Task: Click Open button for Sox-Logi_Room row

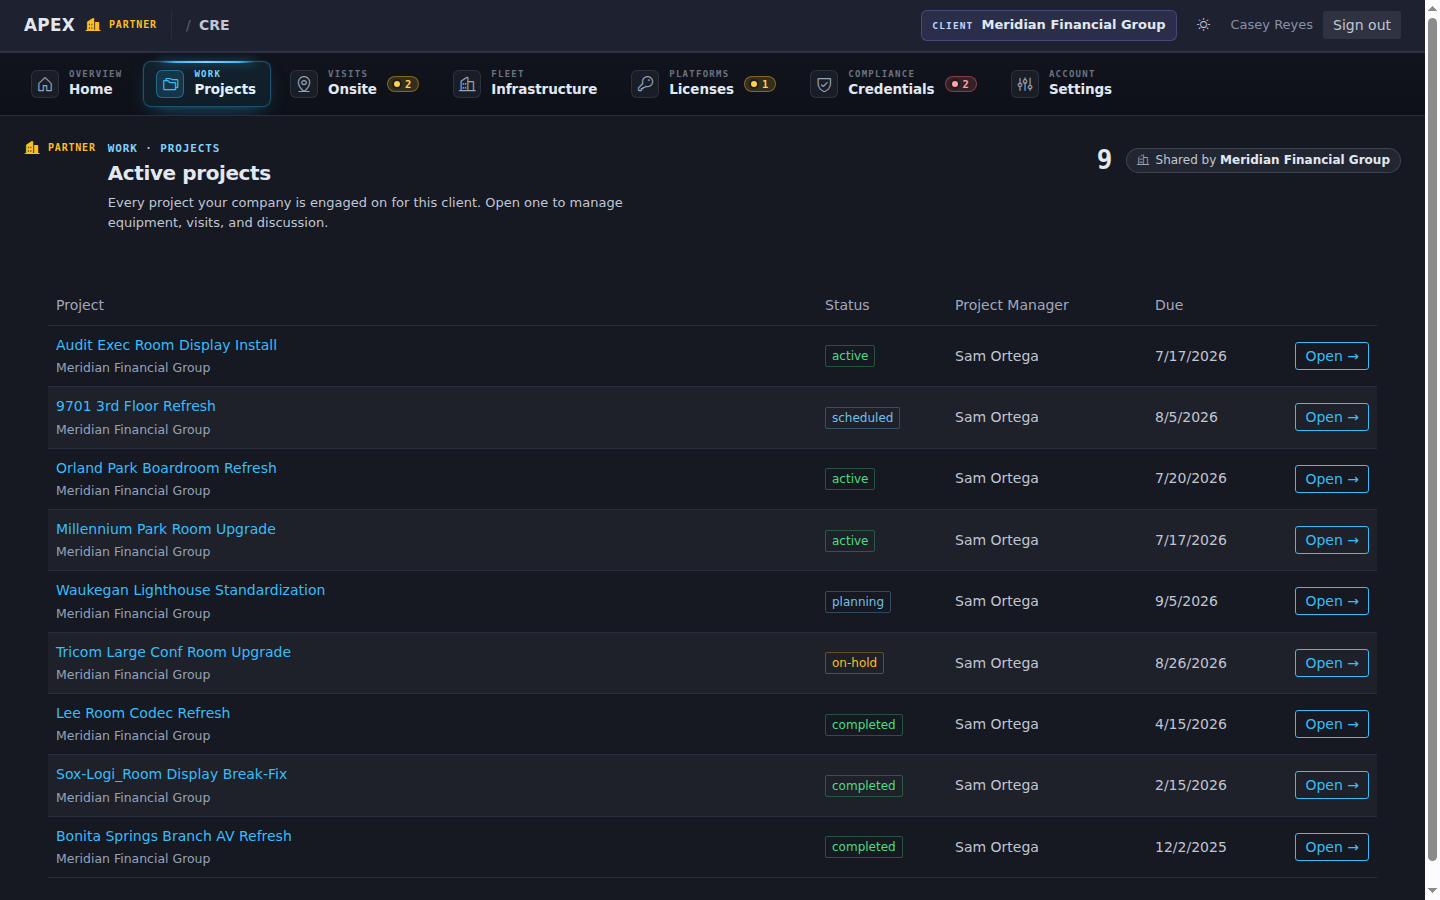Action: (1331, 785)
